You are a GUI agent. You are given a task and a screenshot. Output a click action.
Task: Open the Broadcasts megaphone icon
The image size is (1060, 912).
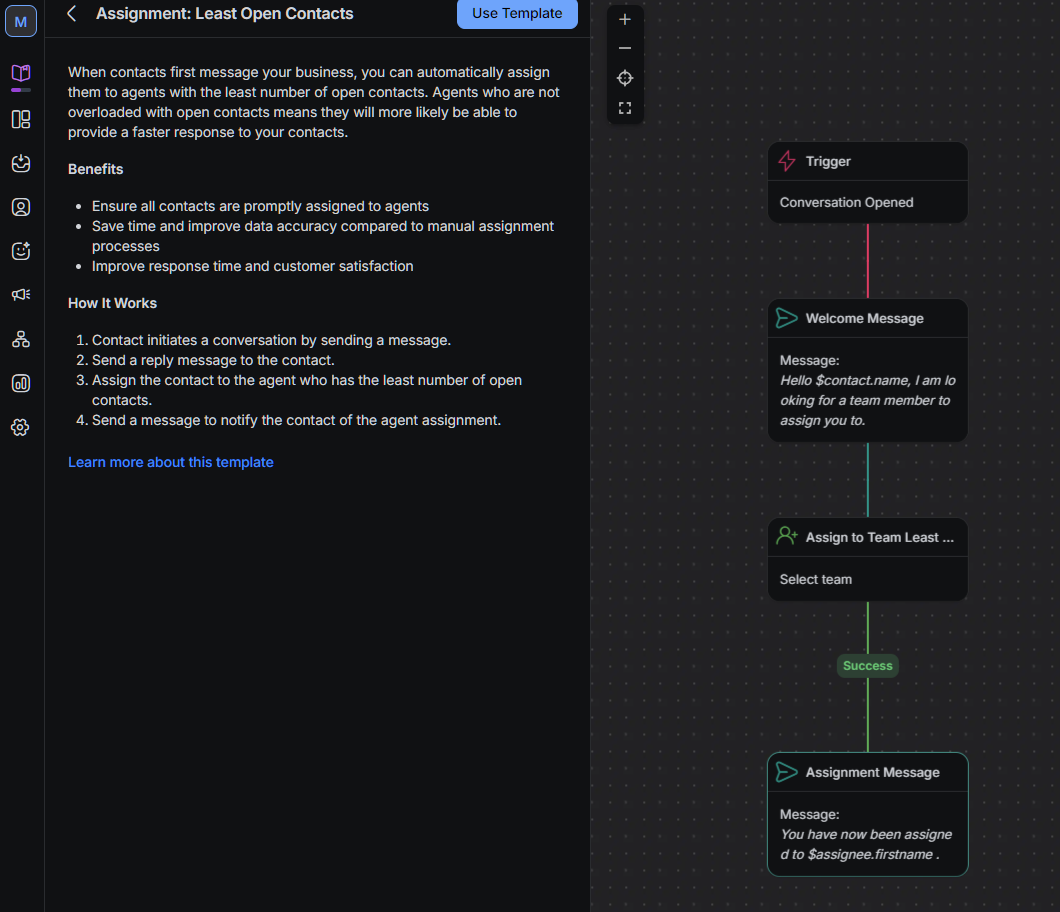[x=21, y=294]
